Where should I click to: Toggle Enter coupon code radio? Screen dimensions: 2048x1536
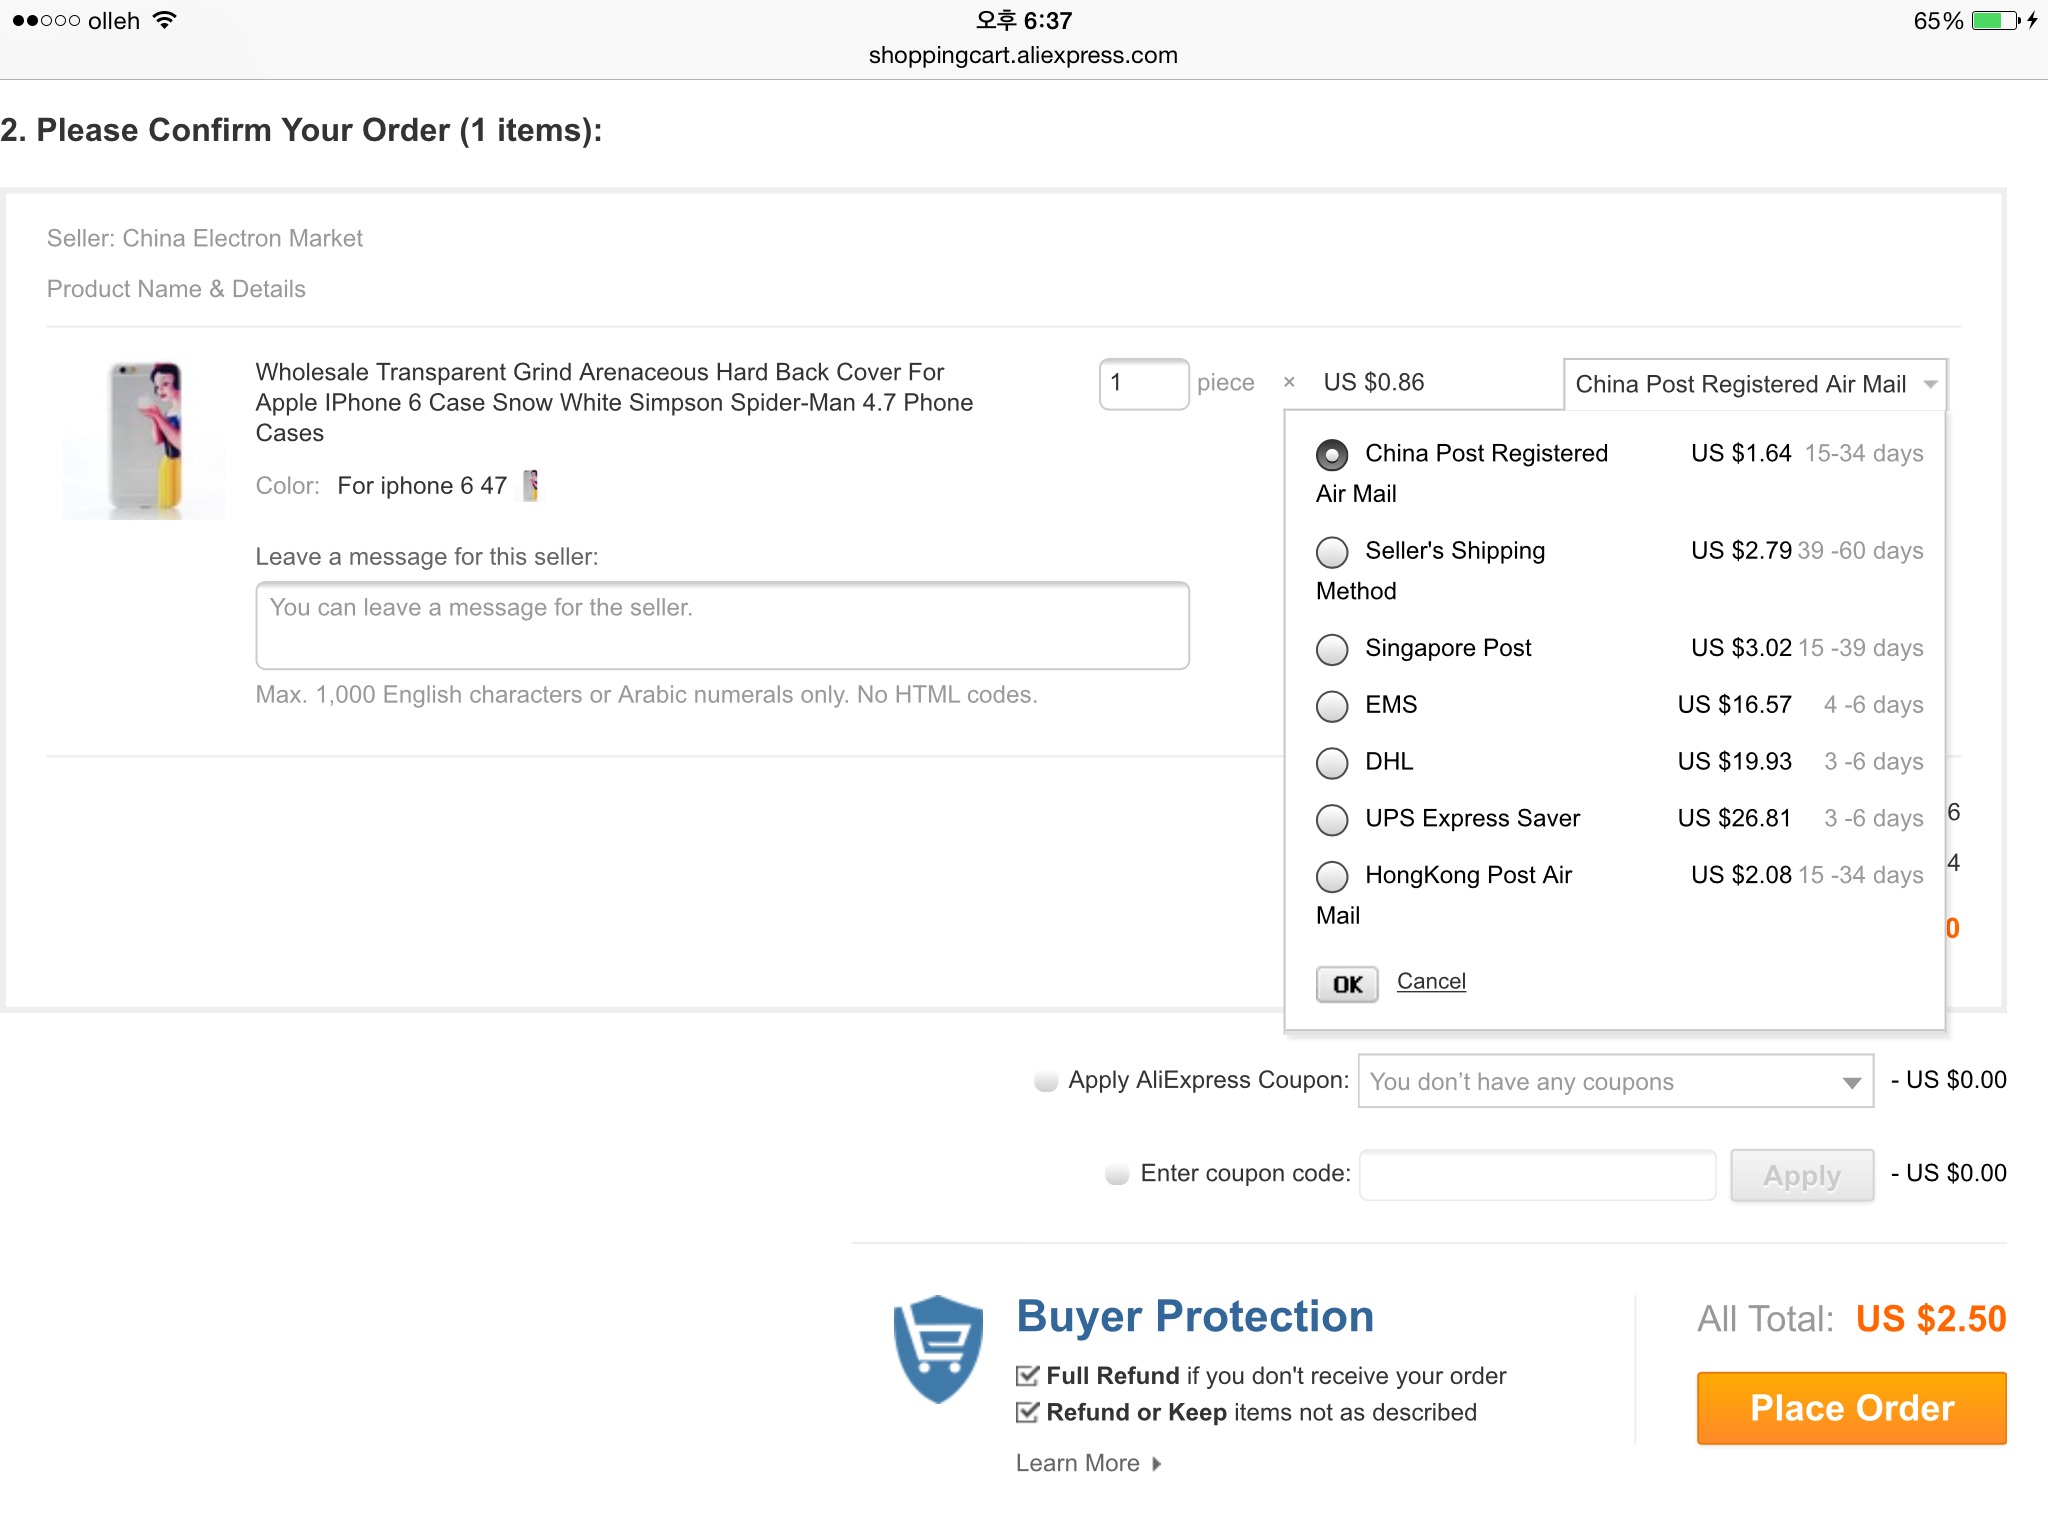coord(1117,1174)
